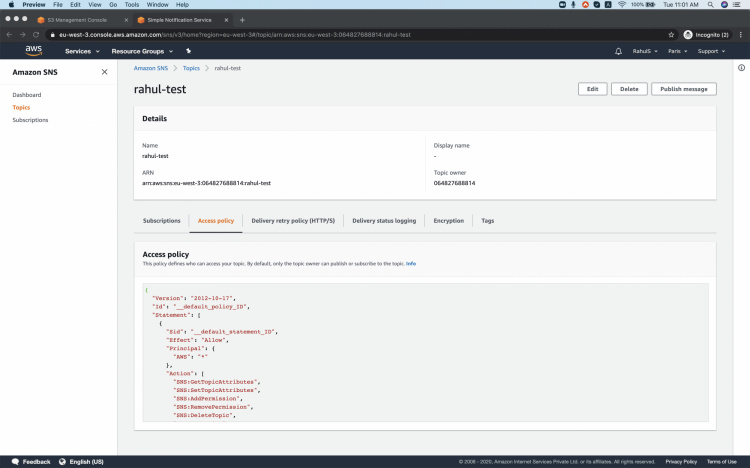750x468 pixels.
Task: Close the Amazon SNS sidebar panel
Action: (105, 72)
